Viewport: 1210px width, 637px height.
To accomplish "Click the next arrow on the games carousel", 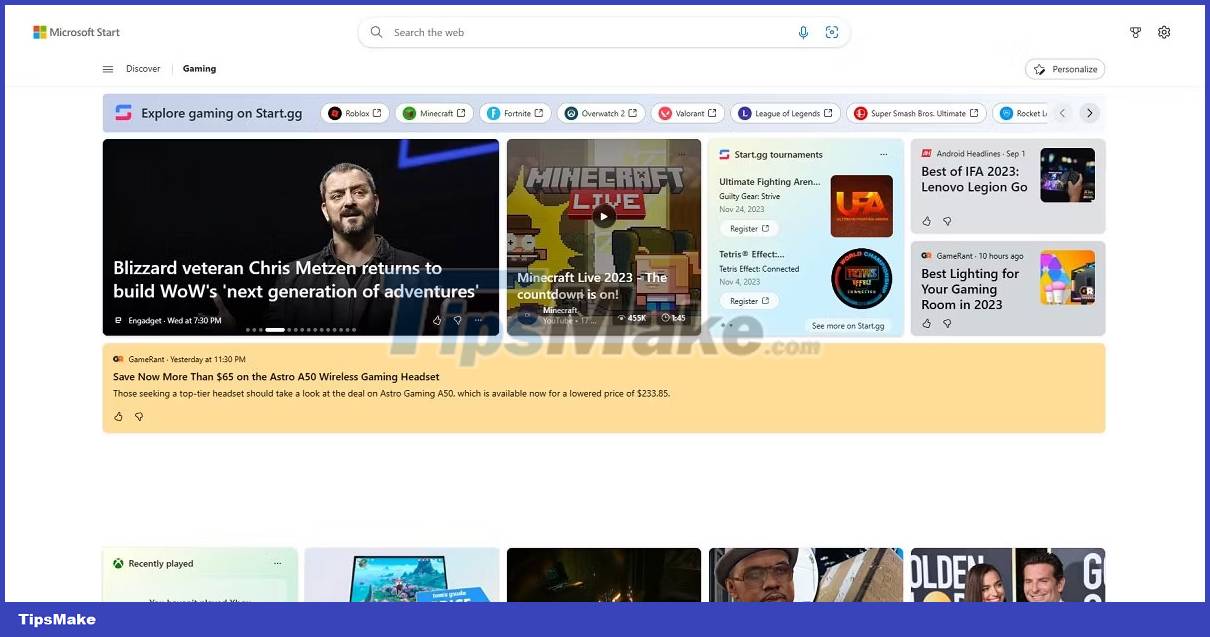I will click(x=1089, y=113).
